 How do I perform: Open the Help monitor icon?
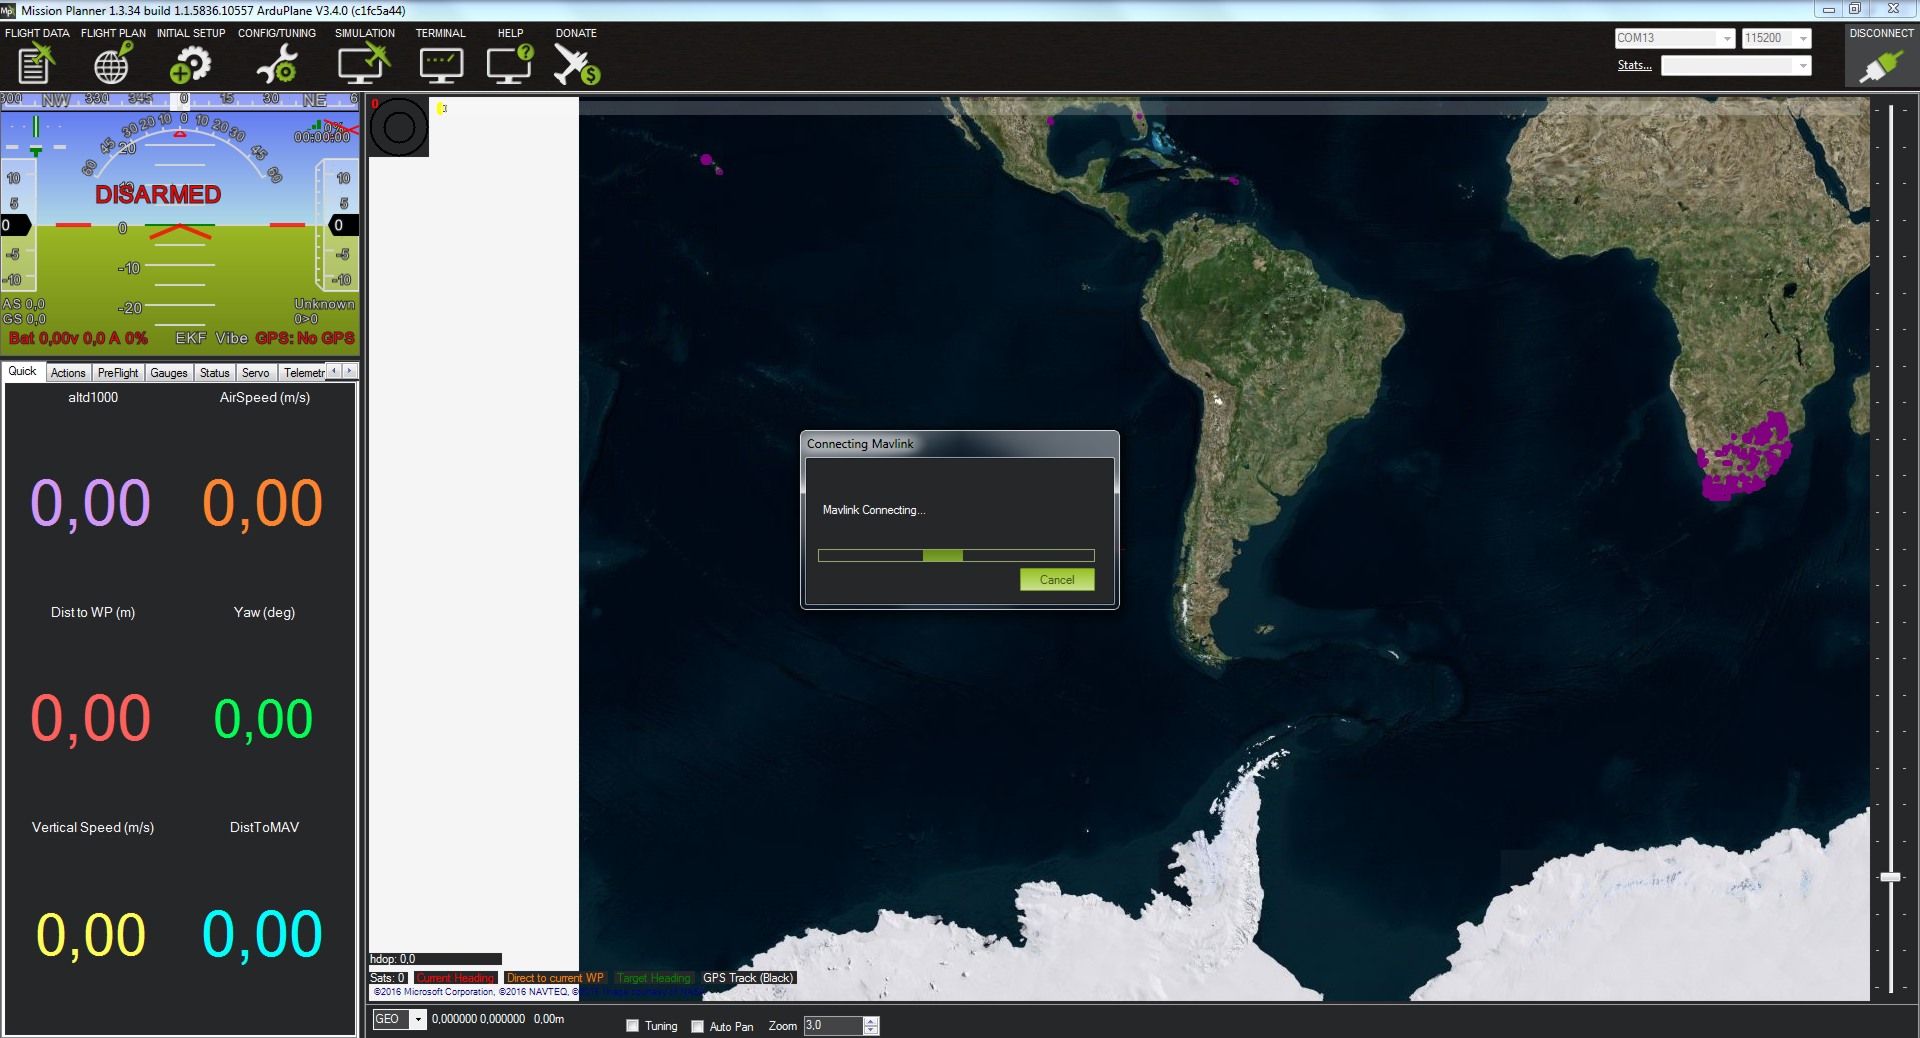coord(510,64)
